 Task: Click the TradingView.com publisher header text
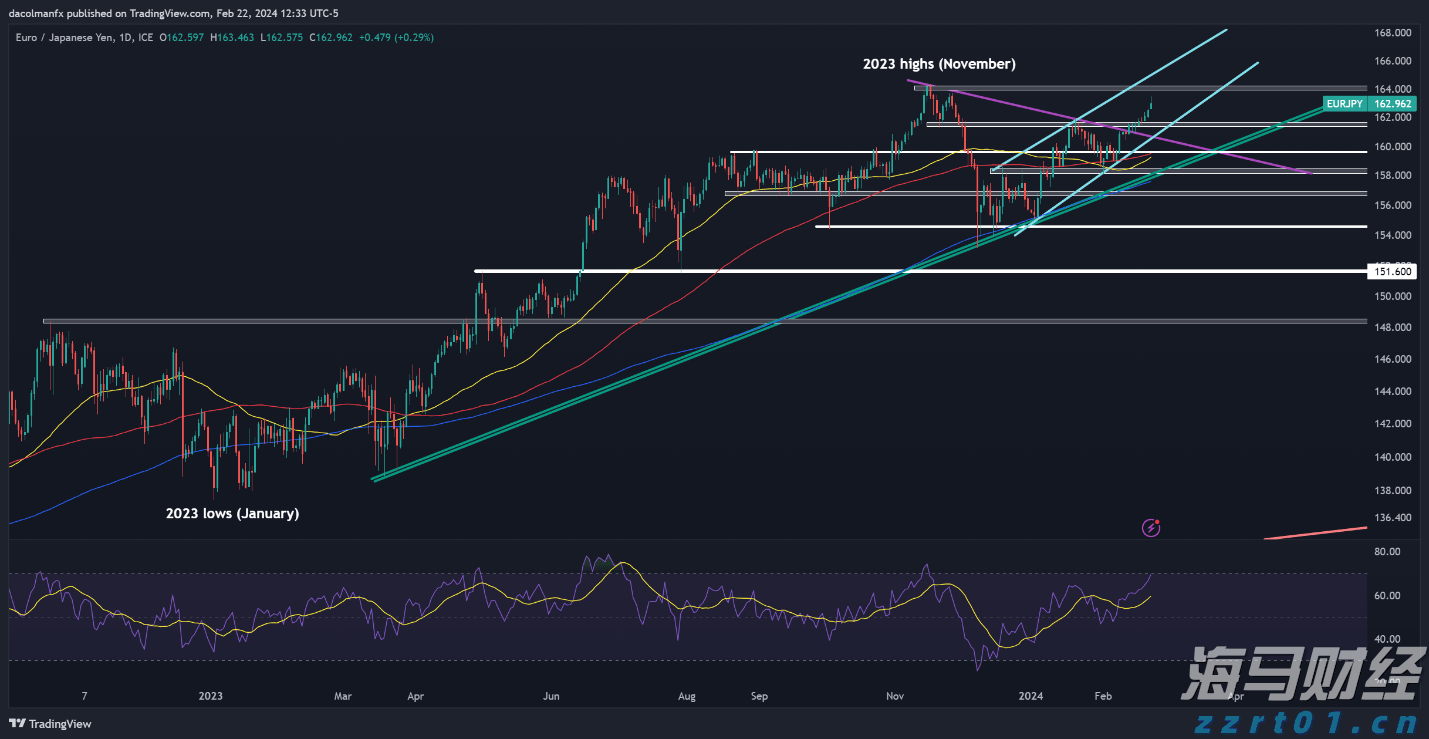point(180,13)
